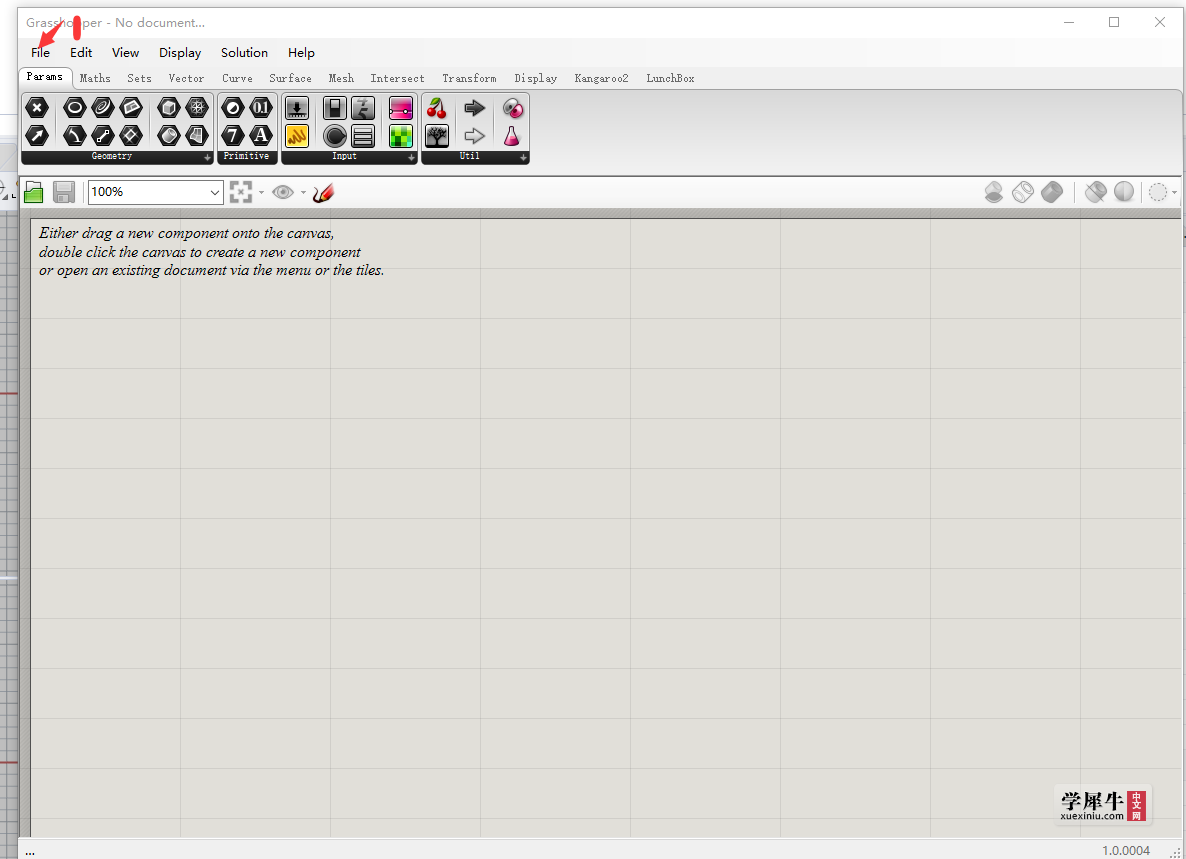Open the Solution menu
Viewport: 1186px width, 859px height.
[244, 53]
